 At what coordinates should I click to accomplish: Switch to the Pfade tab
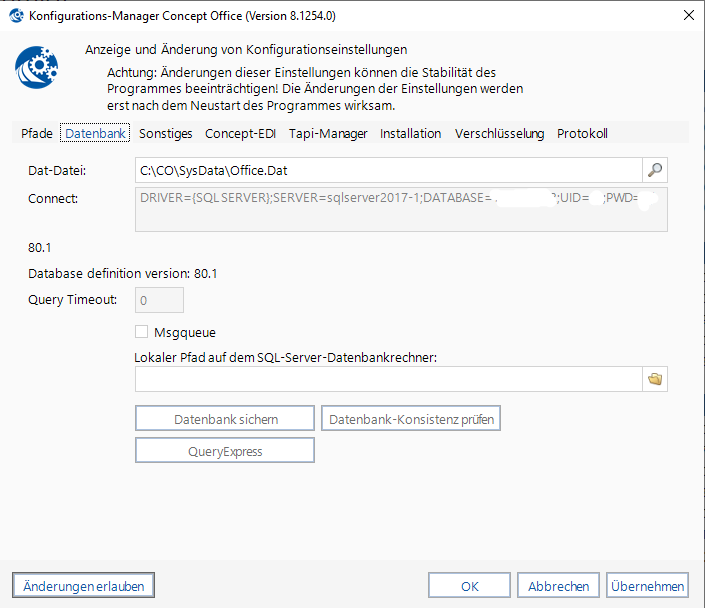pyautogui.click(x=37, y=133)
